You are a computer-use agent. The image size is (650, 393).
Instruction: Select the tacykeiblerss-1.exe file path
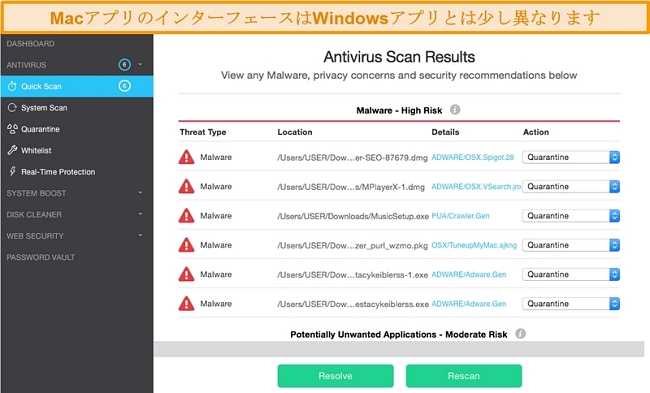(x=352, y=275)
